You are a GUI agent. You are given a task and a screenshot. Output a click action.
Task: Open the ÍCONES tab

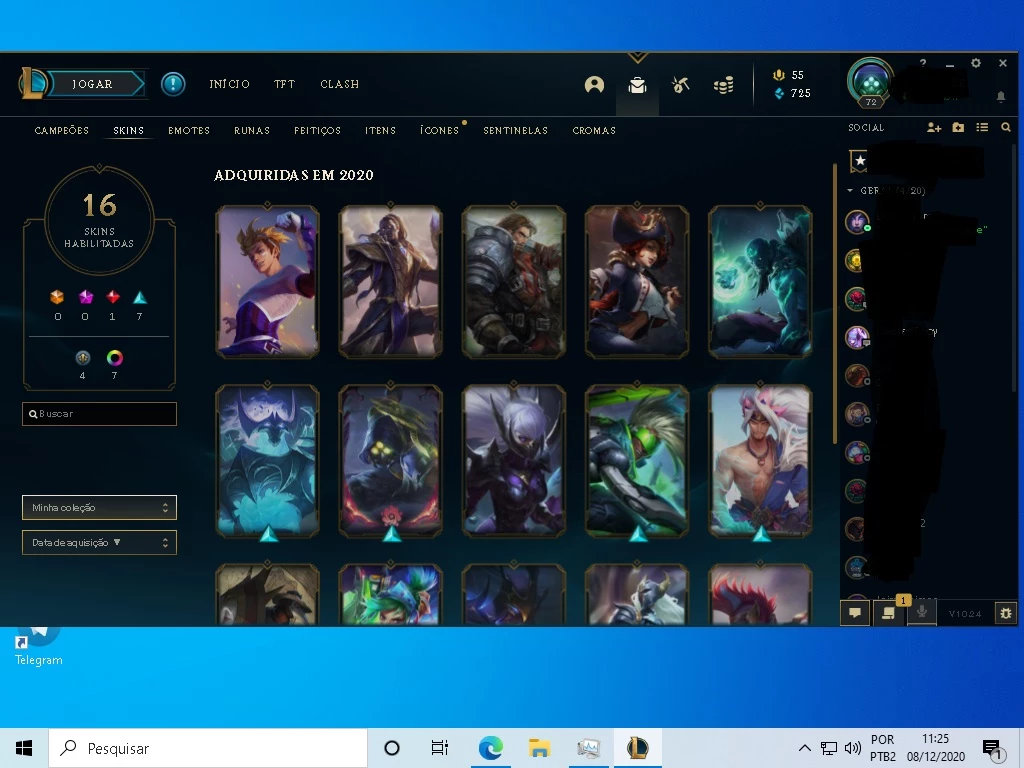(x=440, y=131)
